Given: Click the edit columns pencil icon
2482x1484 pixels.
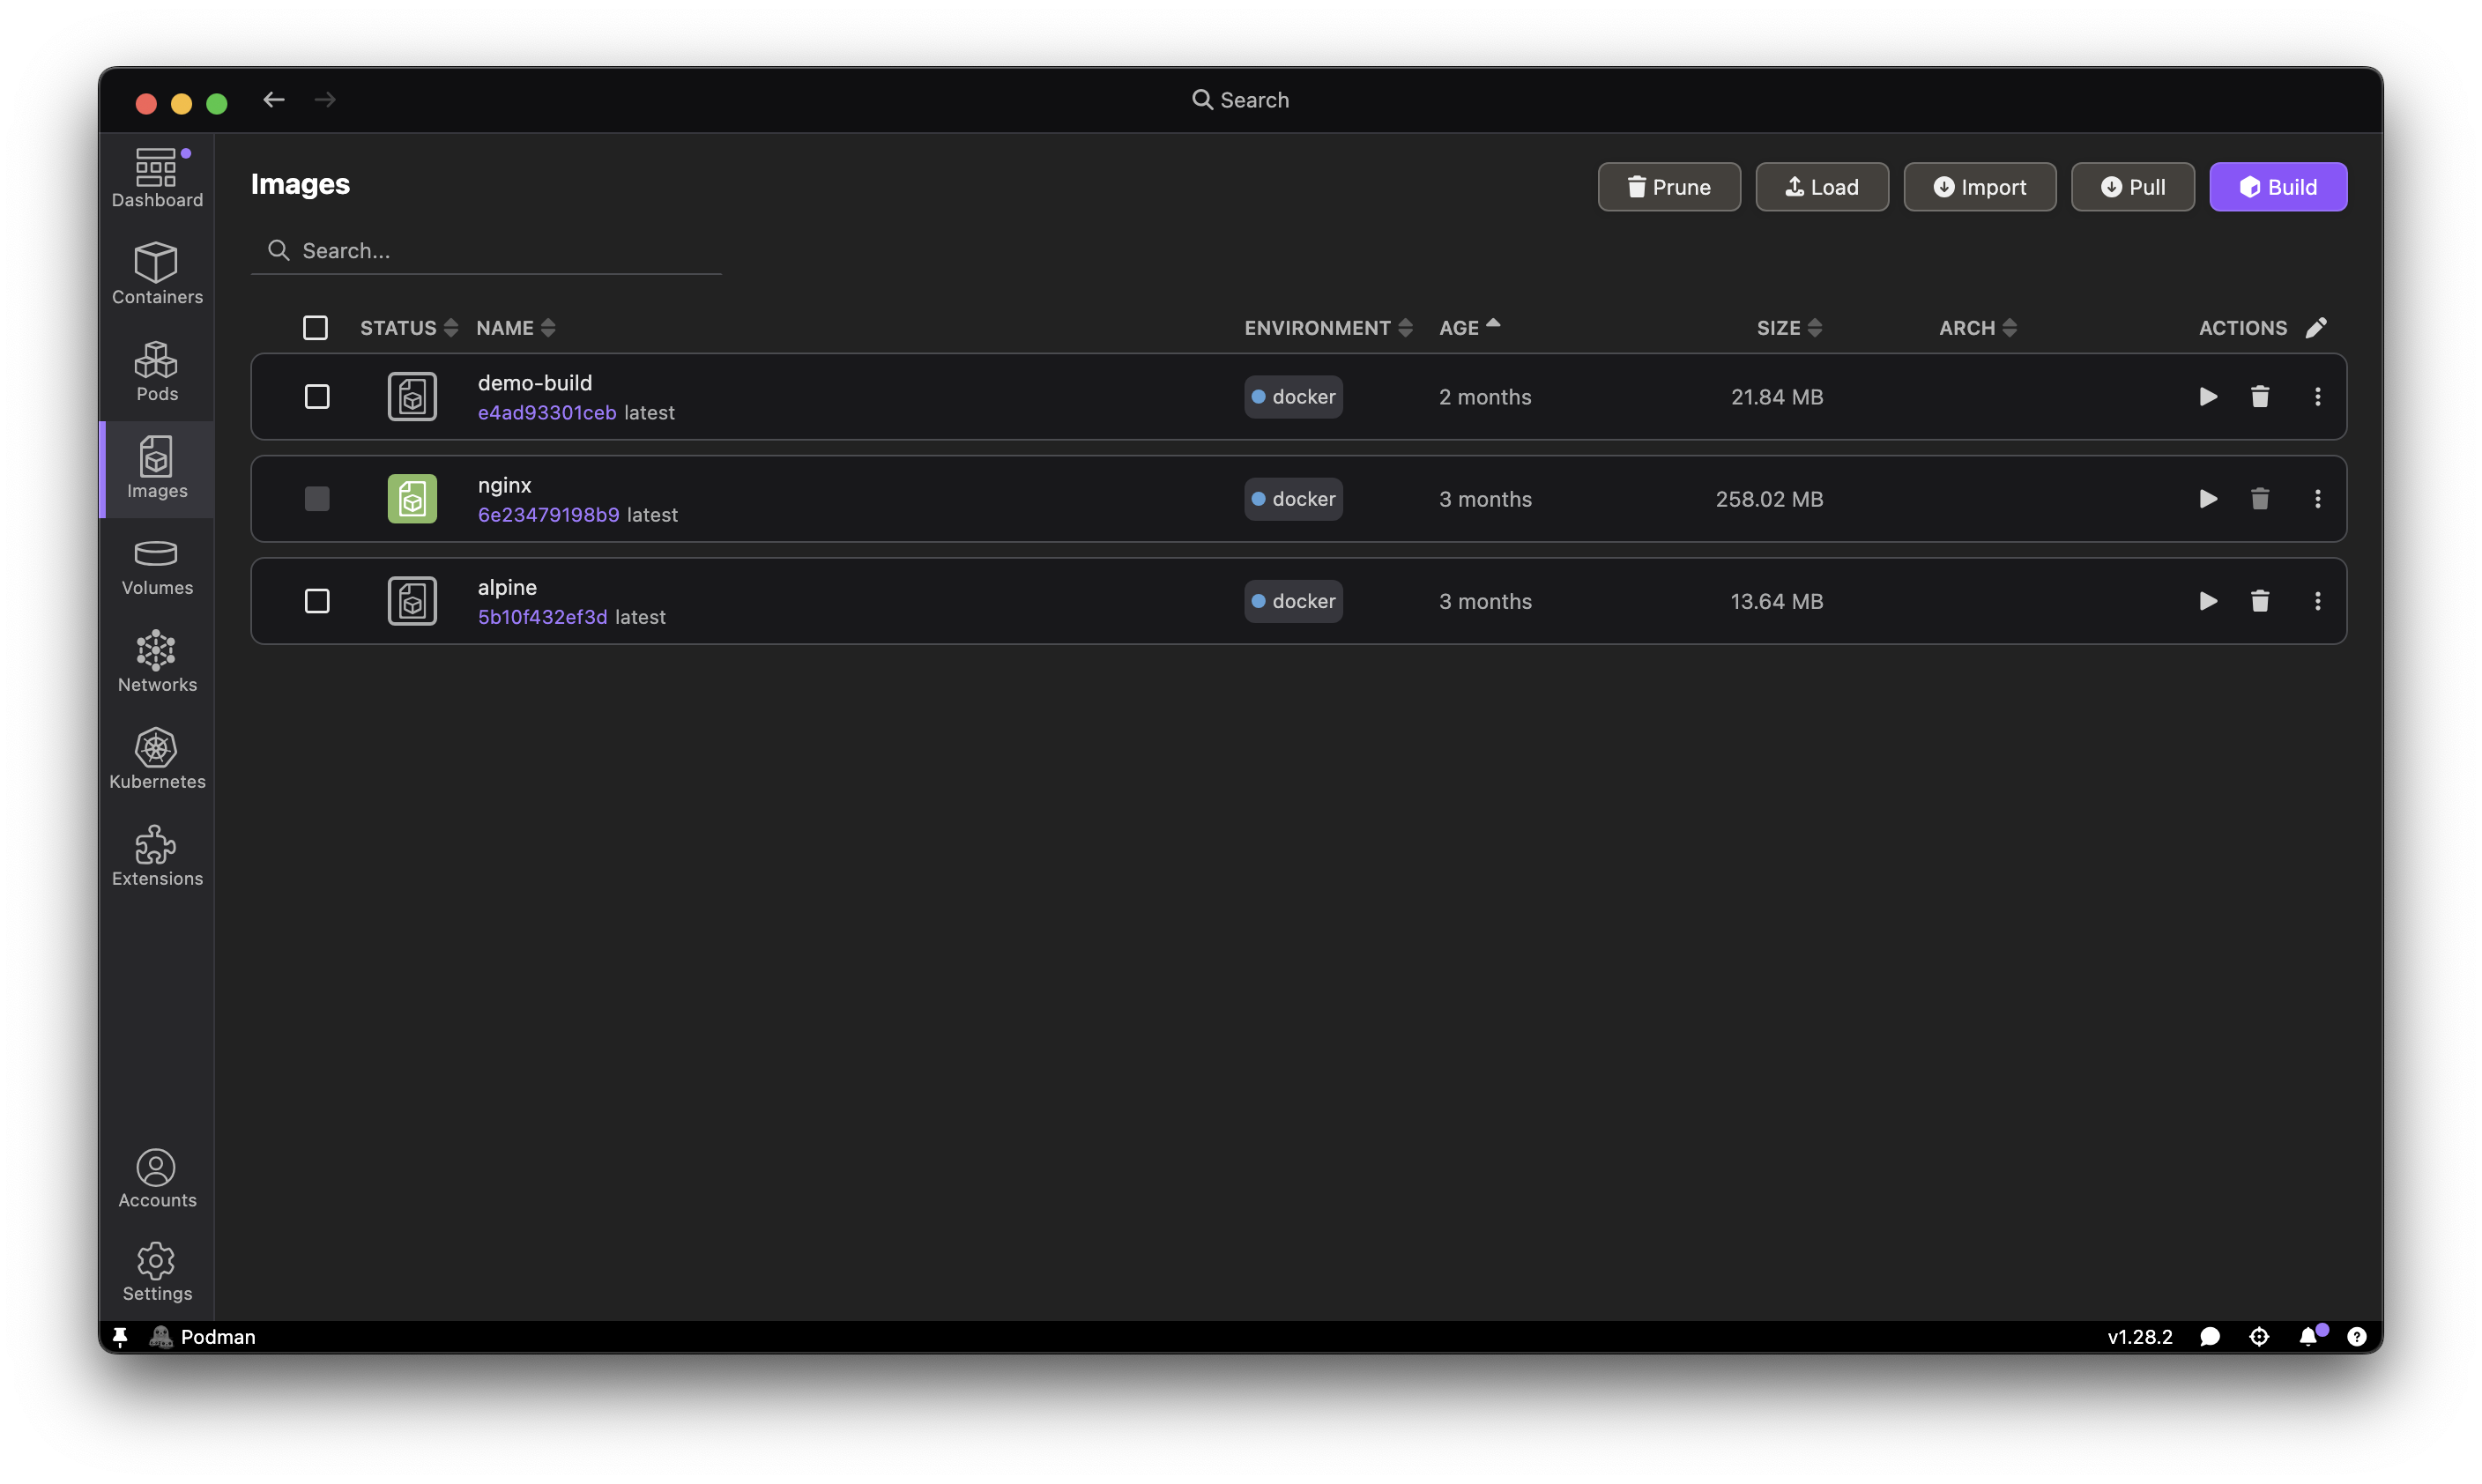Looking at the screenshot, I should coord(2316,327).
